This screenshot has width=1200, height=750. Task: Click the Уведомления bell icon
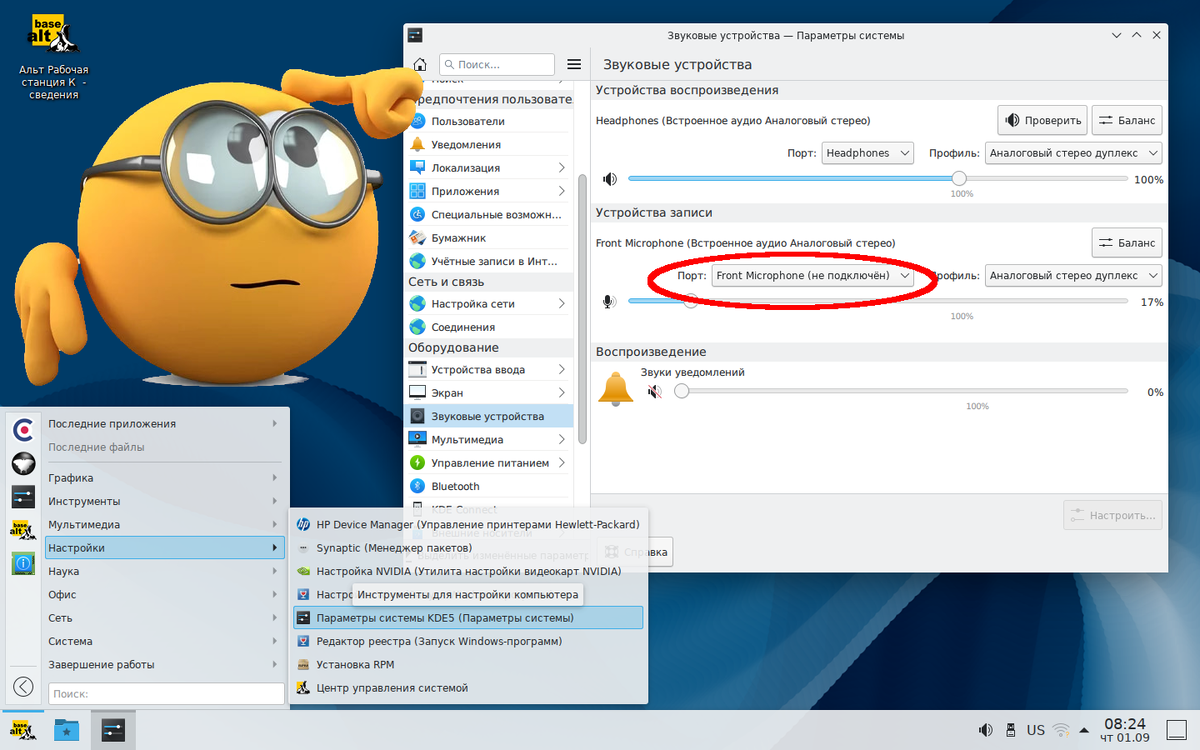pos(418,144)
